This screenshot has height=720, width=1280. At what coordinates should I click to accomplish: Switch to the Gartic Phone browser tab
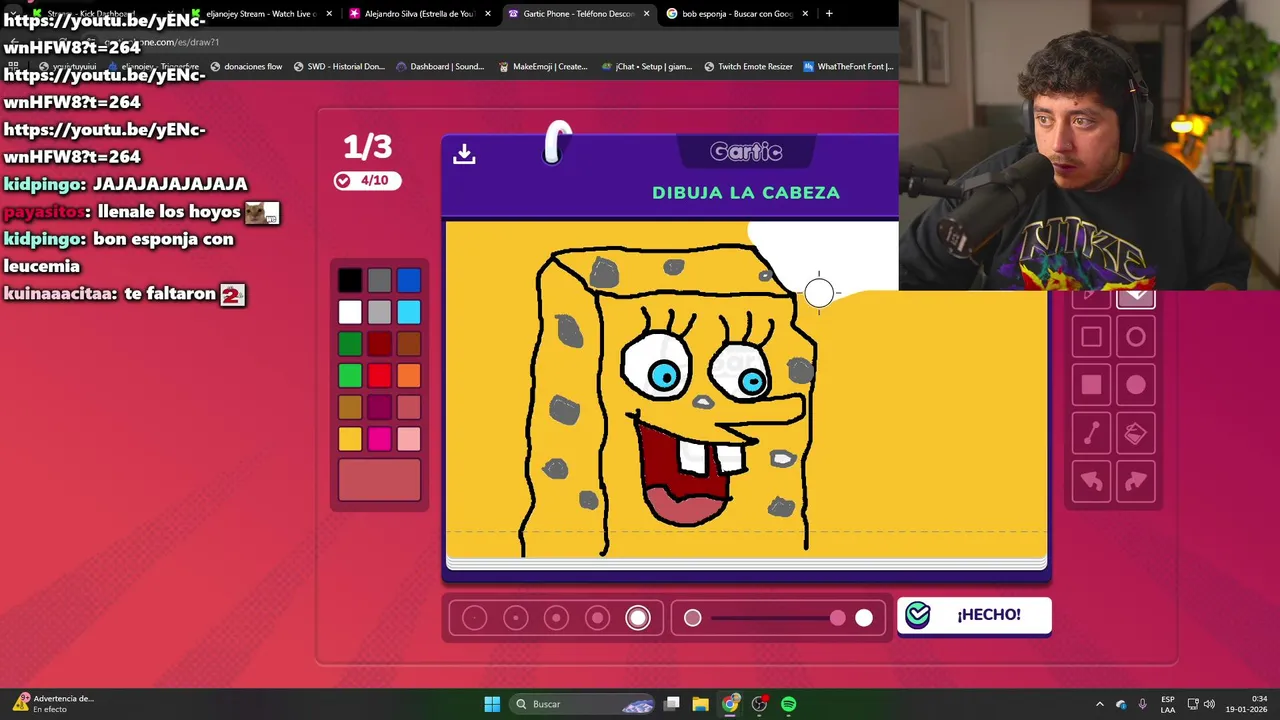tap(578, 14)
